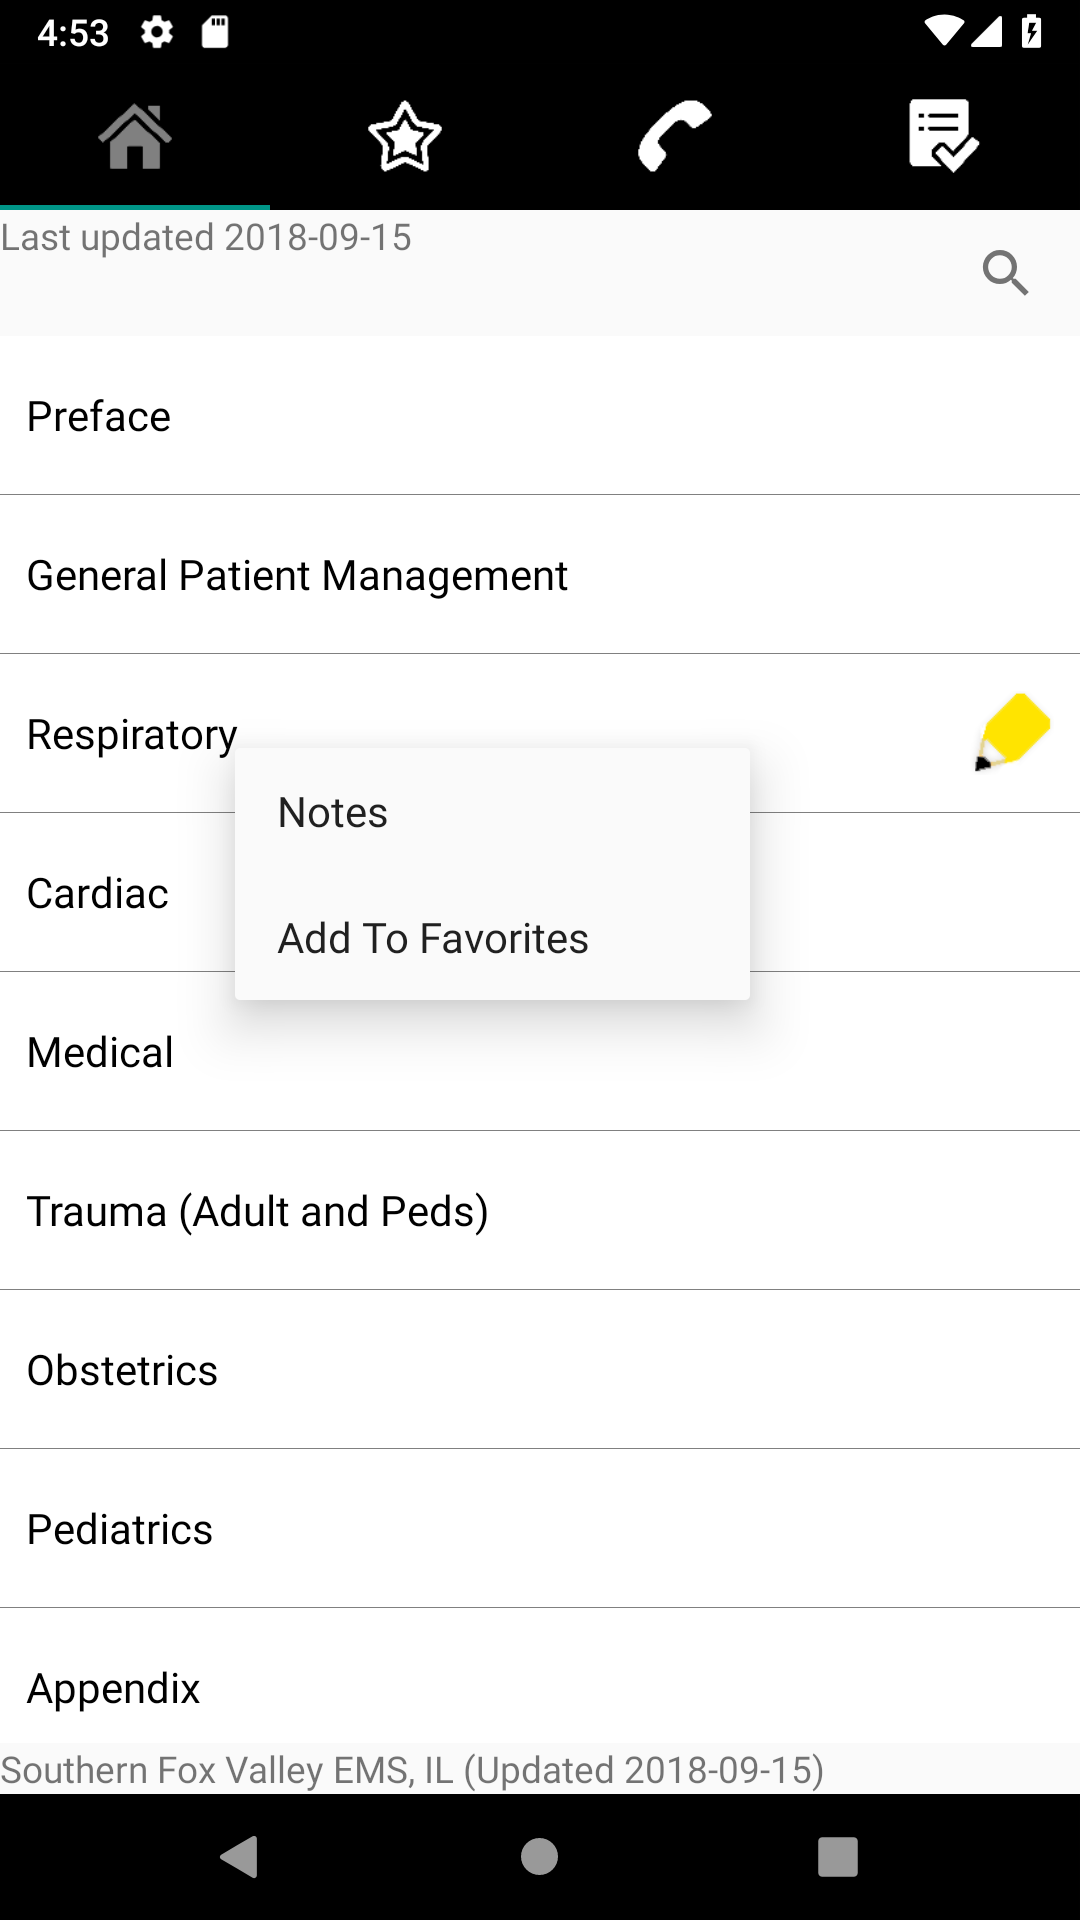The width and height of the screenshot is (1080, 1920).
Task: Tap the Android home circle button
Action: (x=540, y=1857)
